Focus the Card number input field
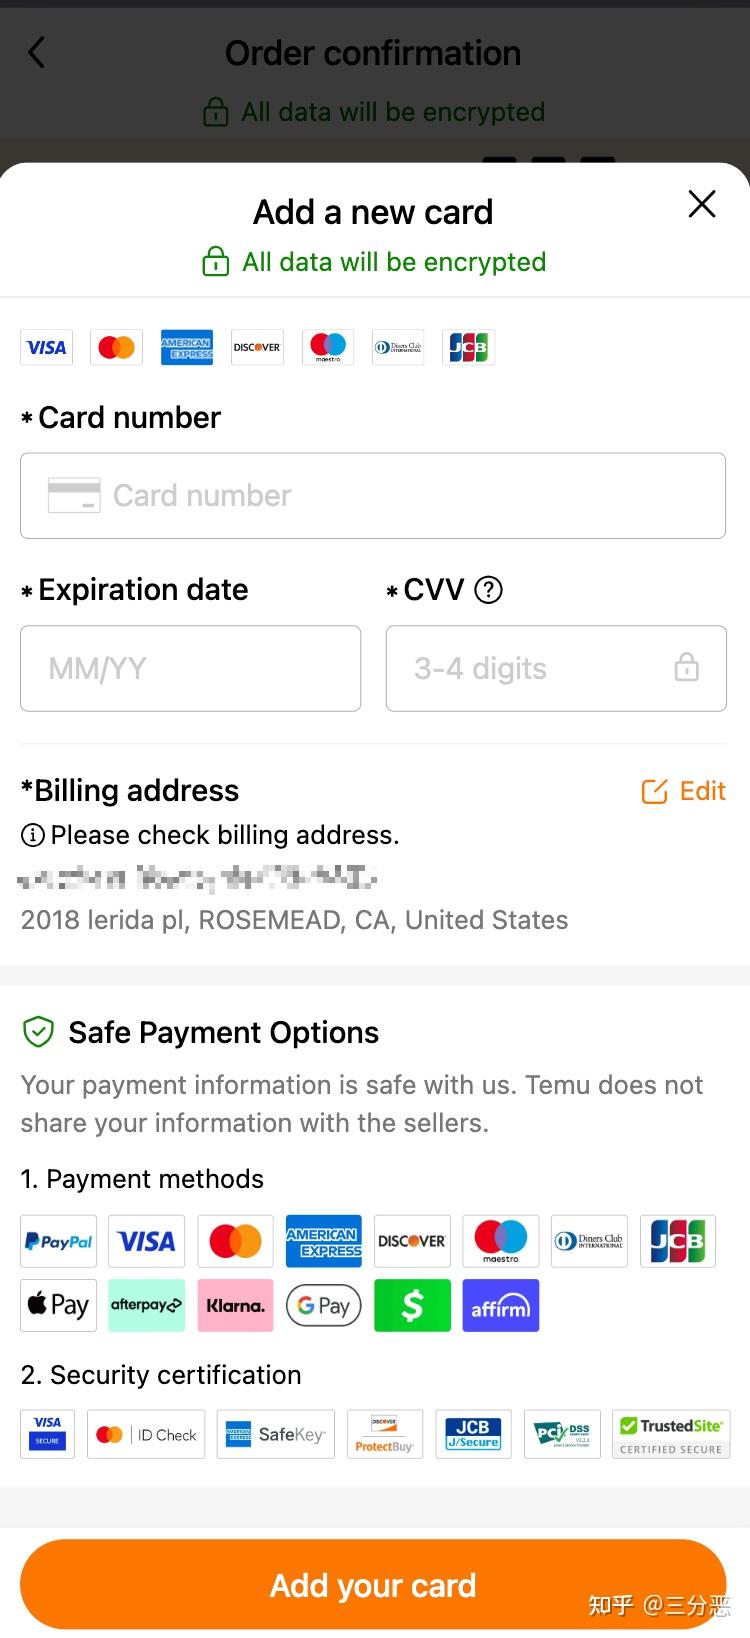This screenshot has height=1638, width=750. [x=373, y=496]
